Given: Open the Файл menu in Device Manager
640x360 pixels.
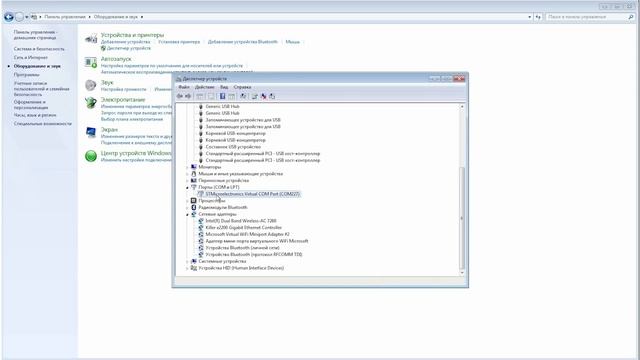Looking at the screenshot, I should [184, 87].
